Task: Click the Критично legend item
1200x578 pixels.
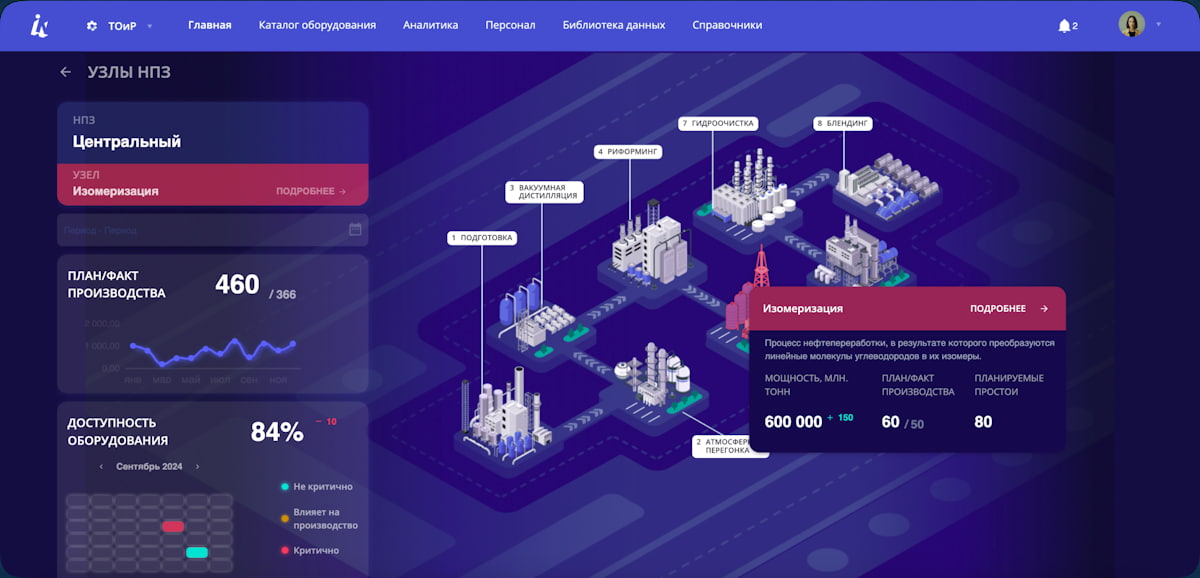Action: (310, 551)
